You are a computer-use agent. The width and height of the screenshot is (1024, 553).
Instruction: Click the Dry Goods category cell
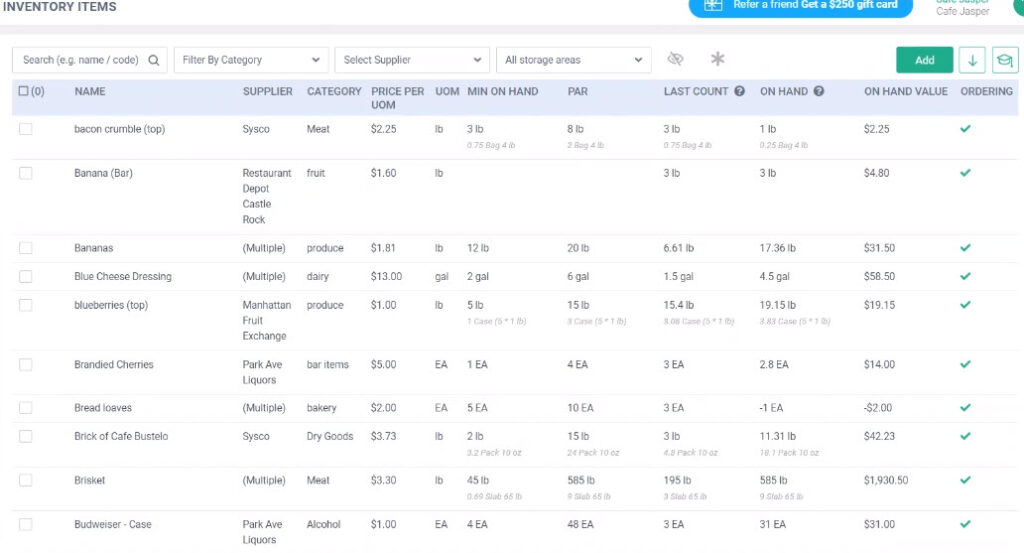(x=330, y=436)
